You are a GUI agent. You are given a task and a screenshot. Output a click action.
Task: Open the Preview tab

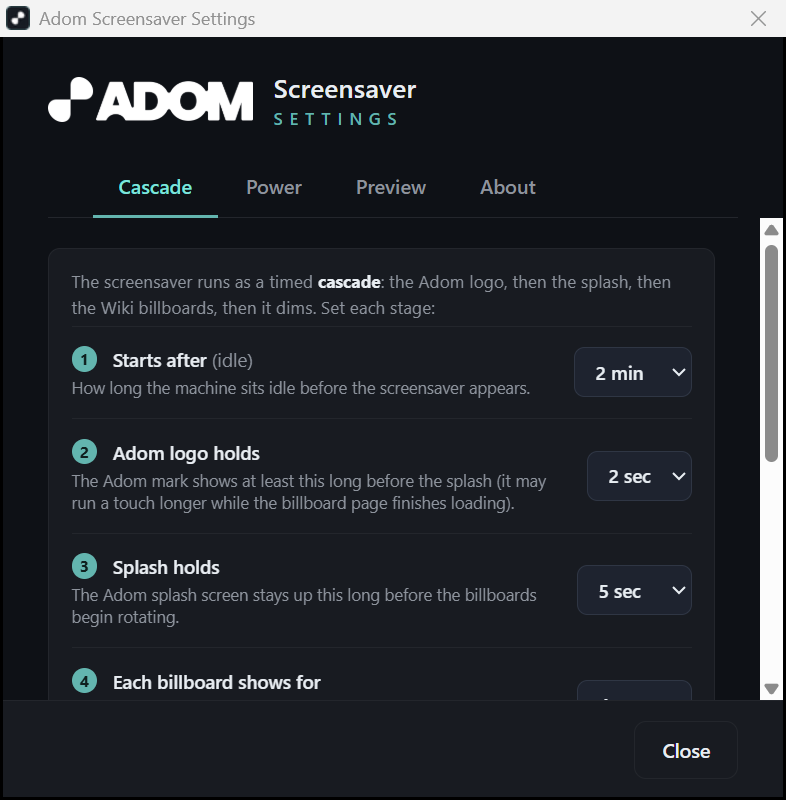pyautogui.click(x=391, y=187)
